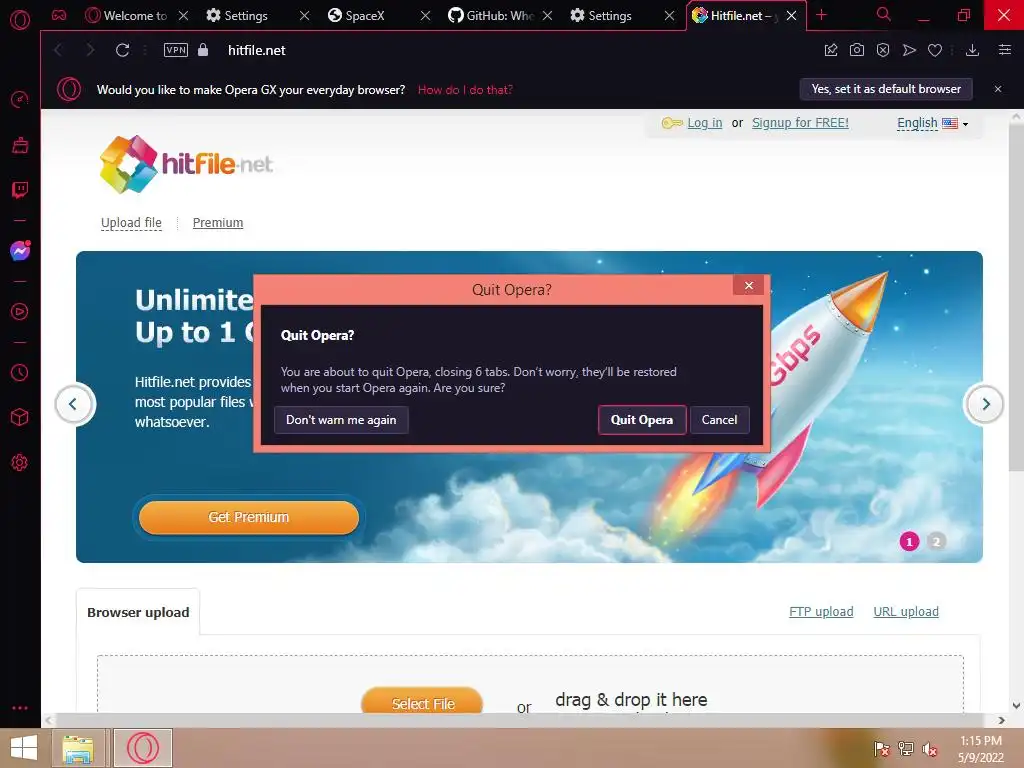Image resolution: width=1024 pixels, height=768 pixels.
Task: Select the Browser upload tab
Action: [x=138, y=613]
